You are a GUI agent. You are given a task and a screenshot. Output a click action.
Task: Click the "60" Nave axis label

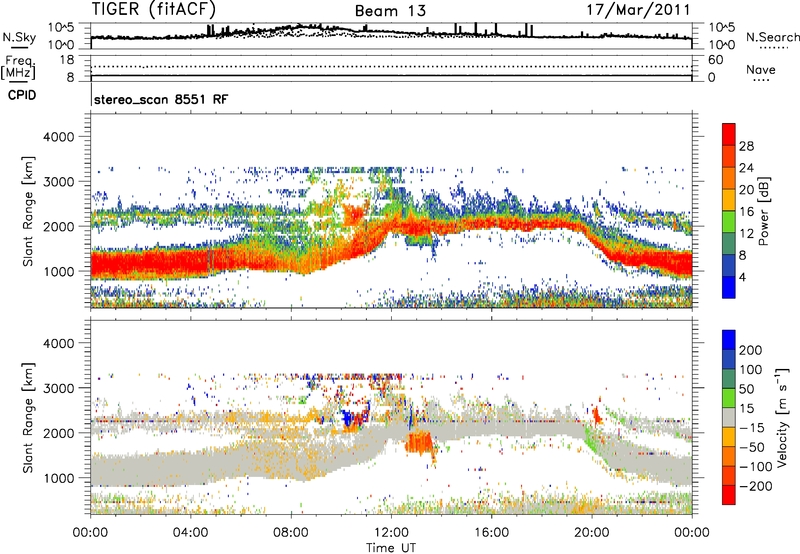716,60
